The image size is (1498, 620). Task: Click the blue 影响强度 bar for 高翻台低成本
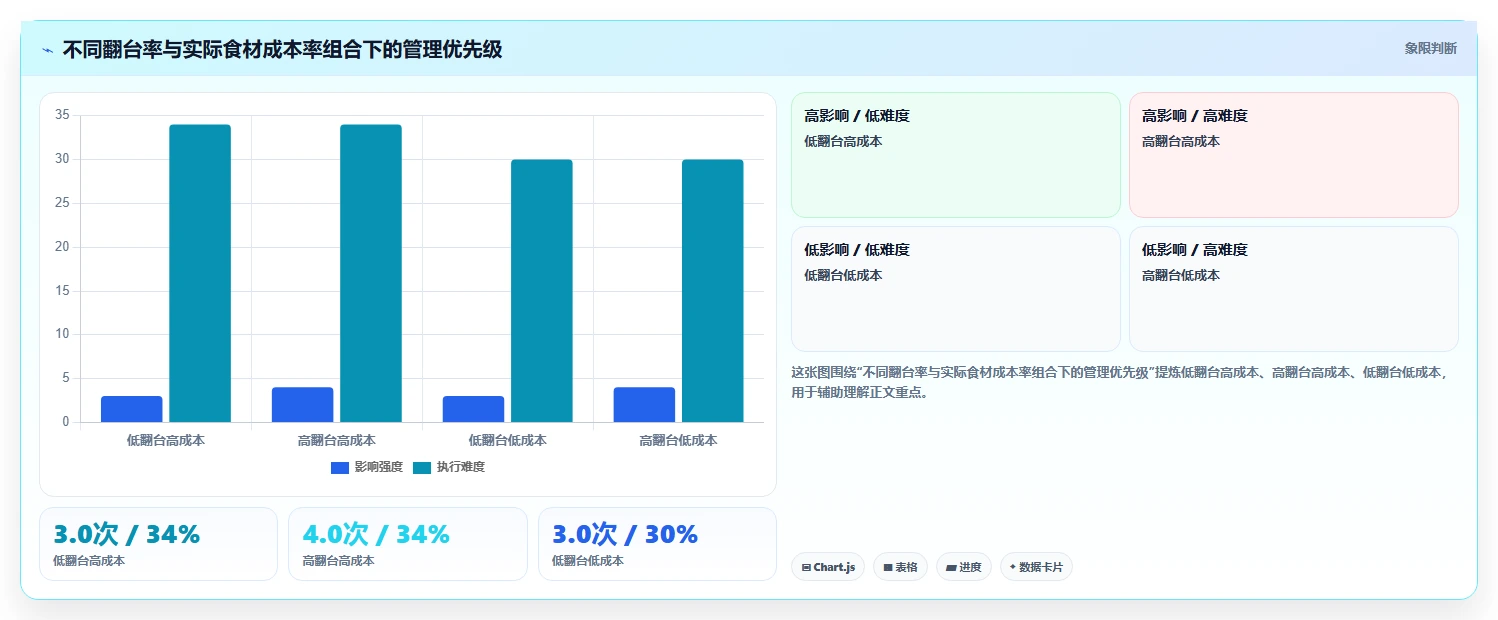(x=645, y=405)
